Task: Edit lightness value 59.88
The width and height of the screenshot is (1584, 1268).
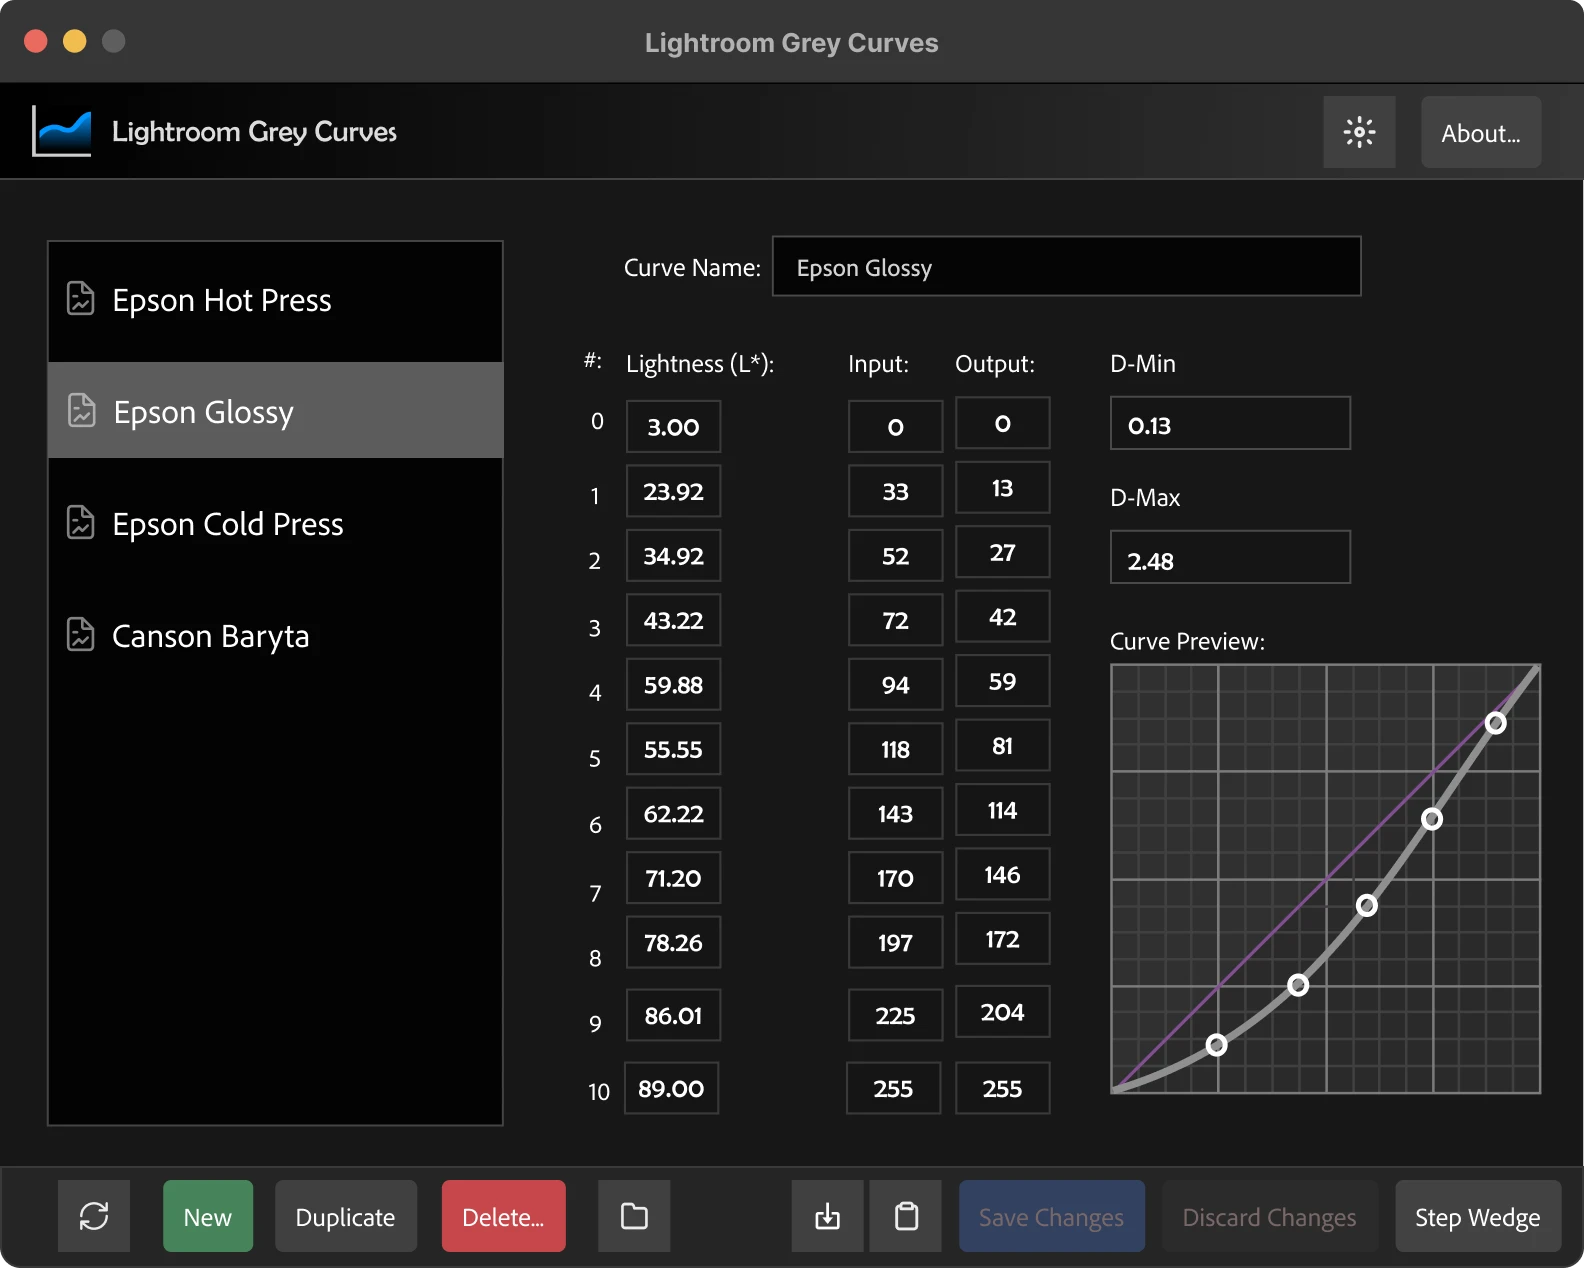Action: click(x=673, y=685)
